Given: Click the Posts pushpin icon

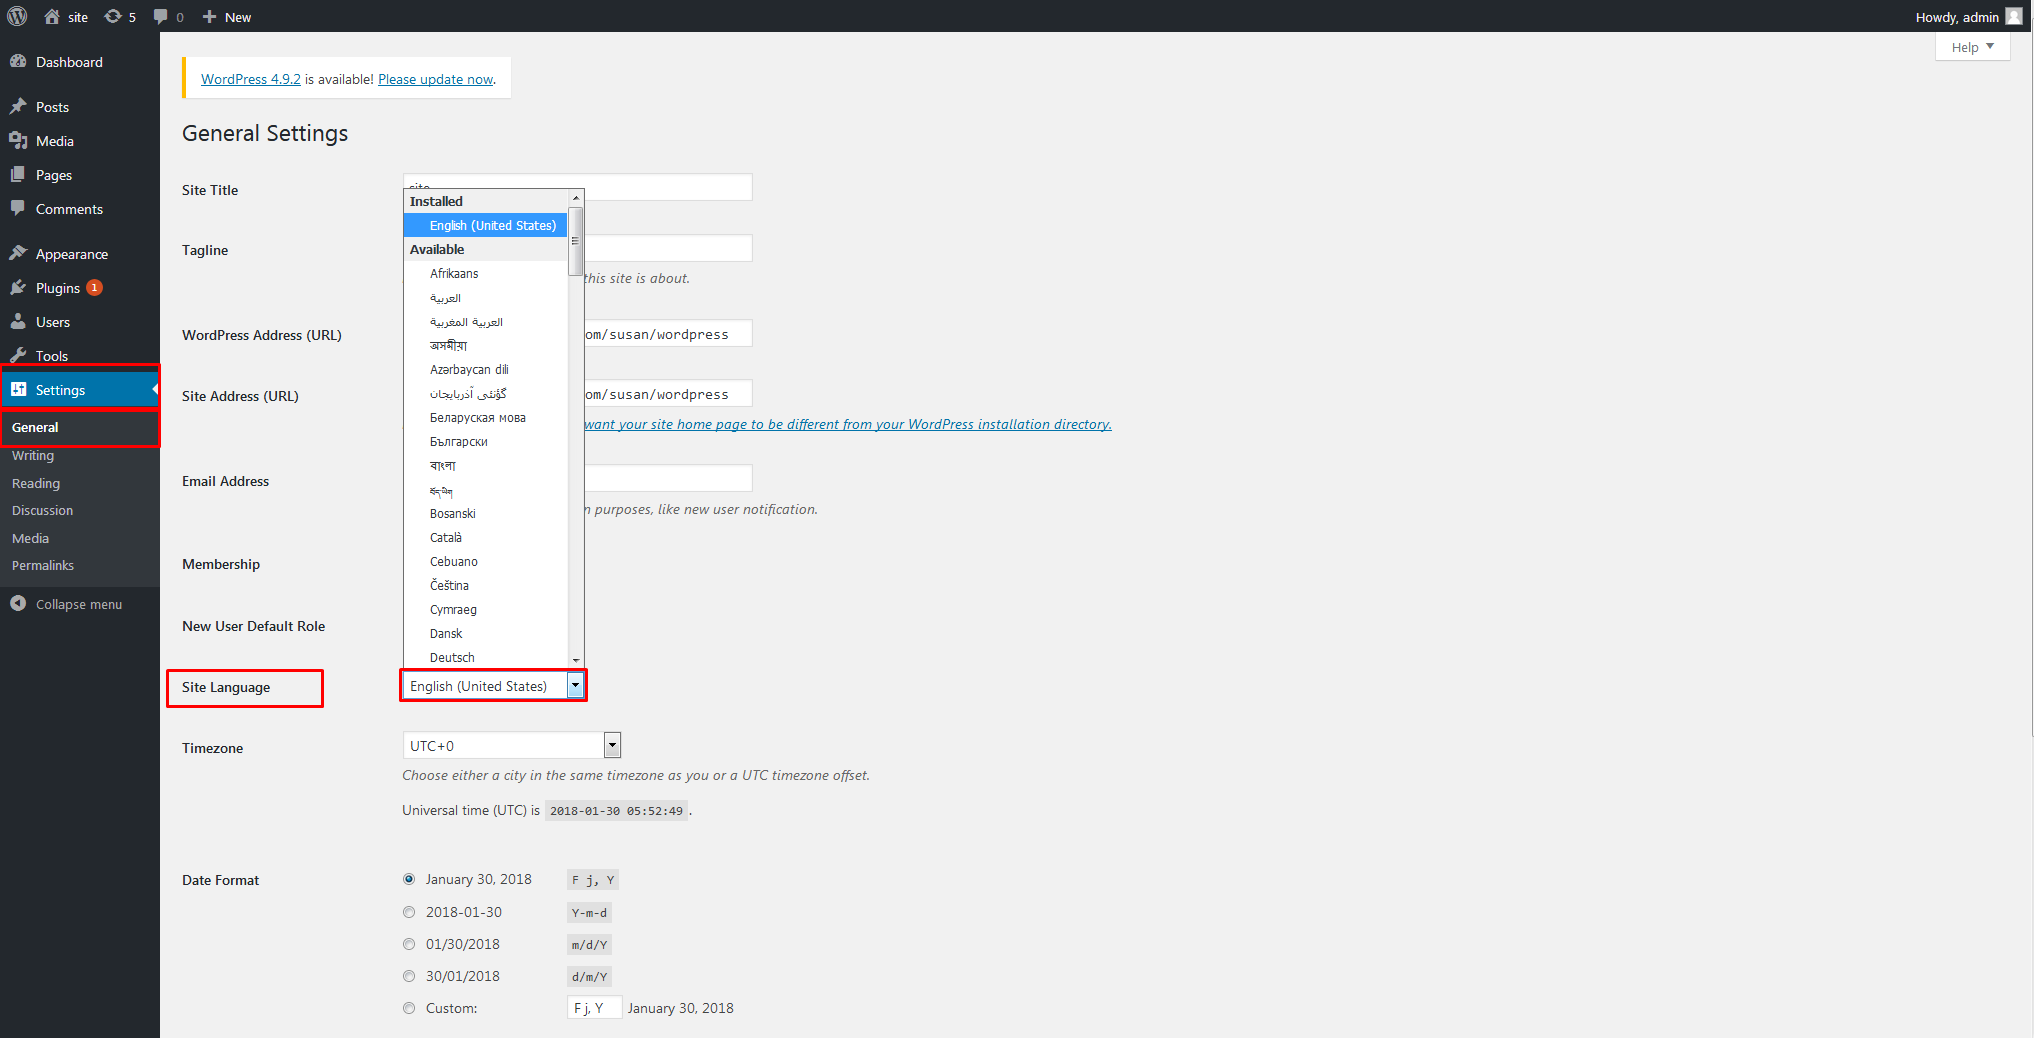Looking at the screenshot, I should pyautogui.click(x=18, y=106).
